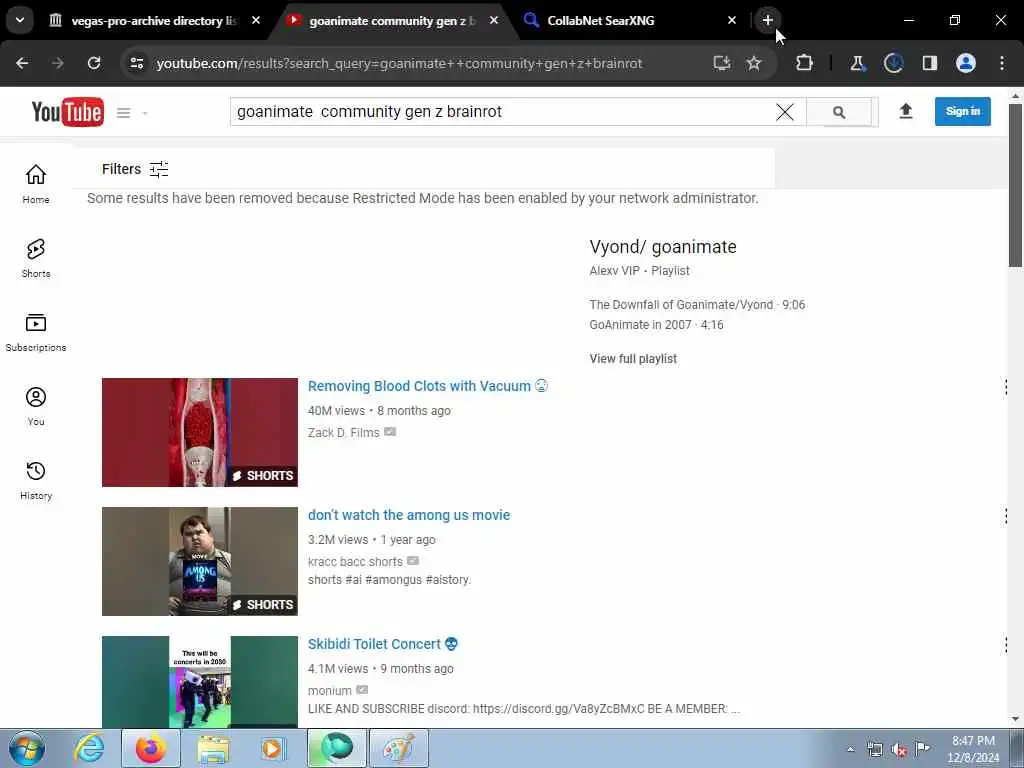Show hidden system tray icons arrow
Viewport: 1024px width, 768px height.
(x=850, y=749)
